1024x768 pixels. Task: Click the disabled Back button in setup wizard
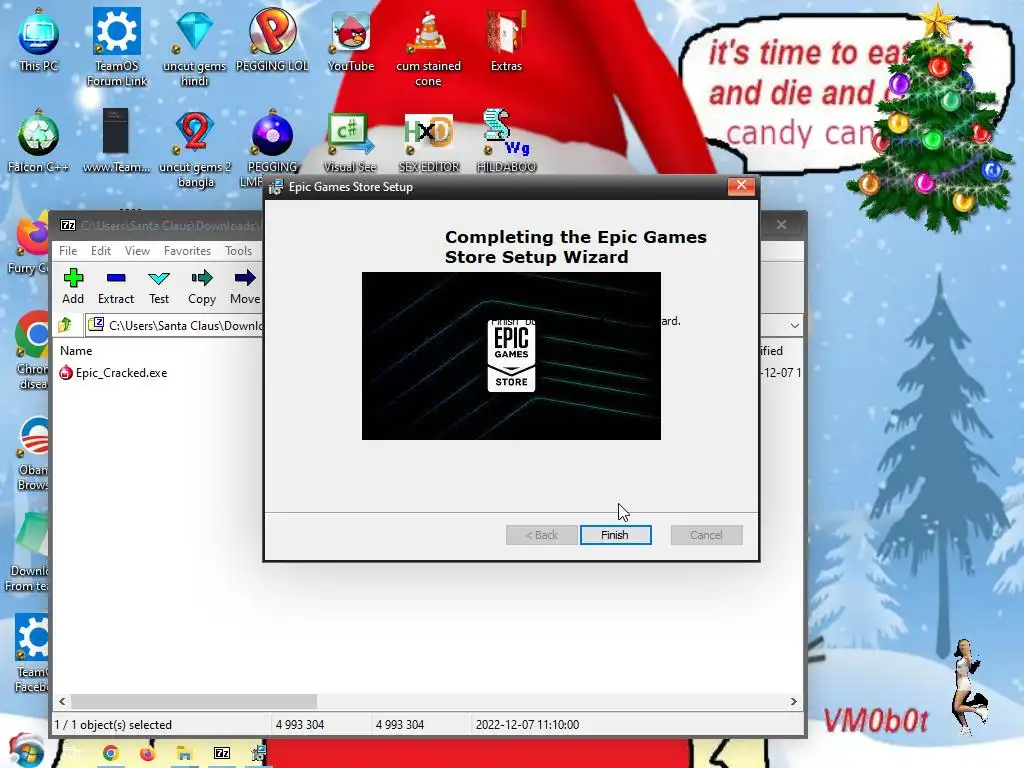541,535
